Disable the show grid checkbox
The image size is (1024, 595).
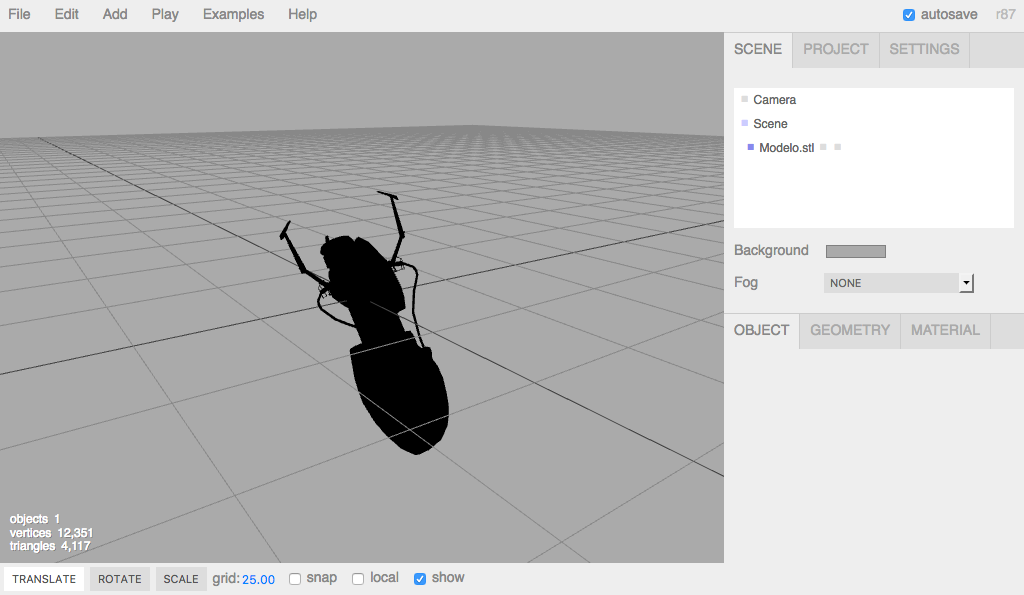click(419, 578)
